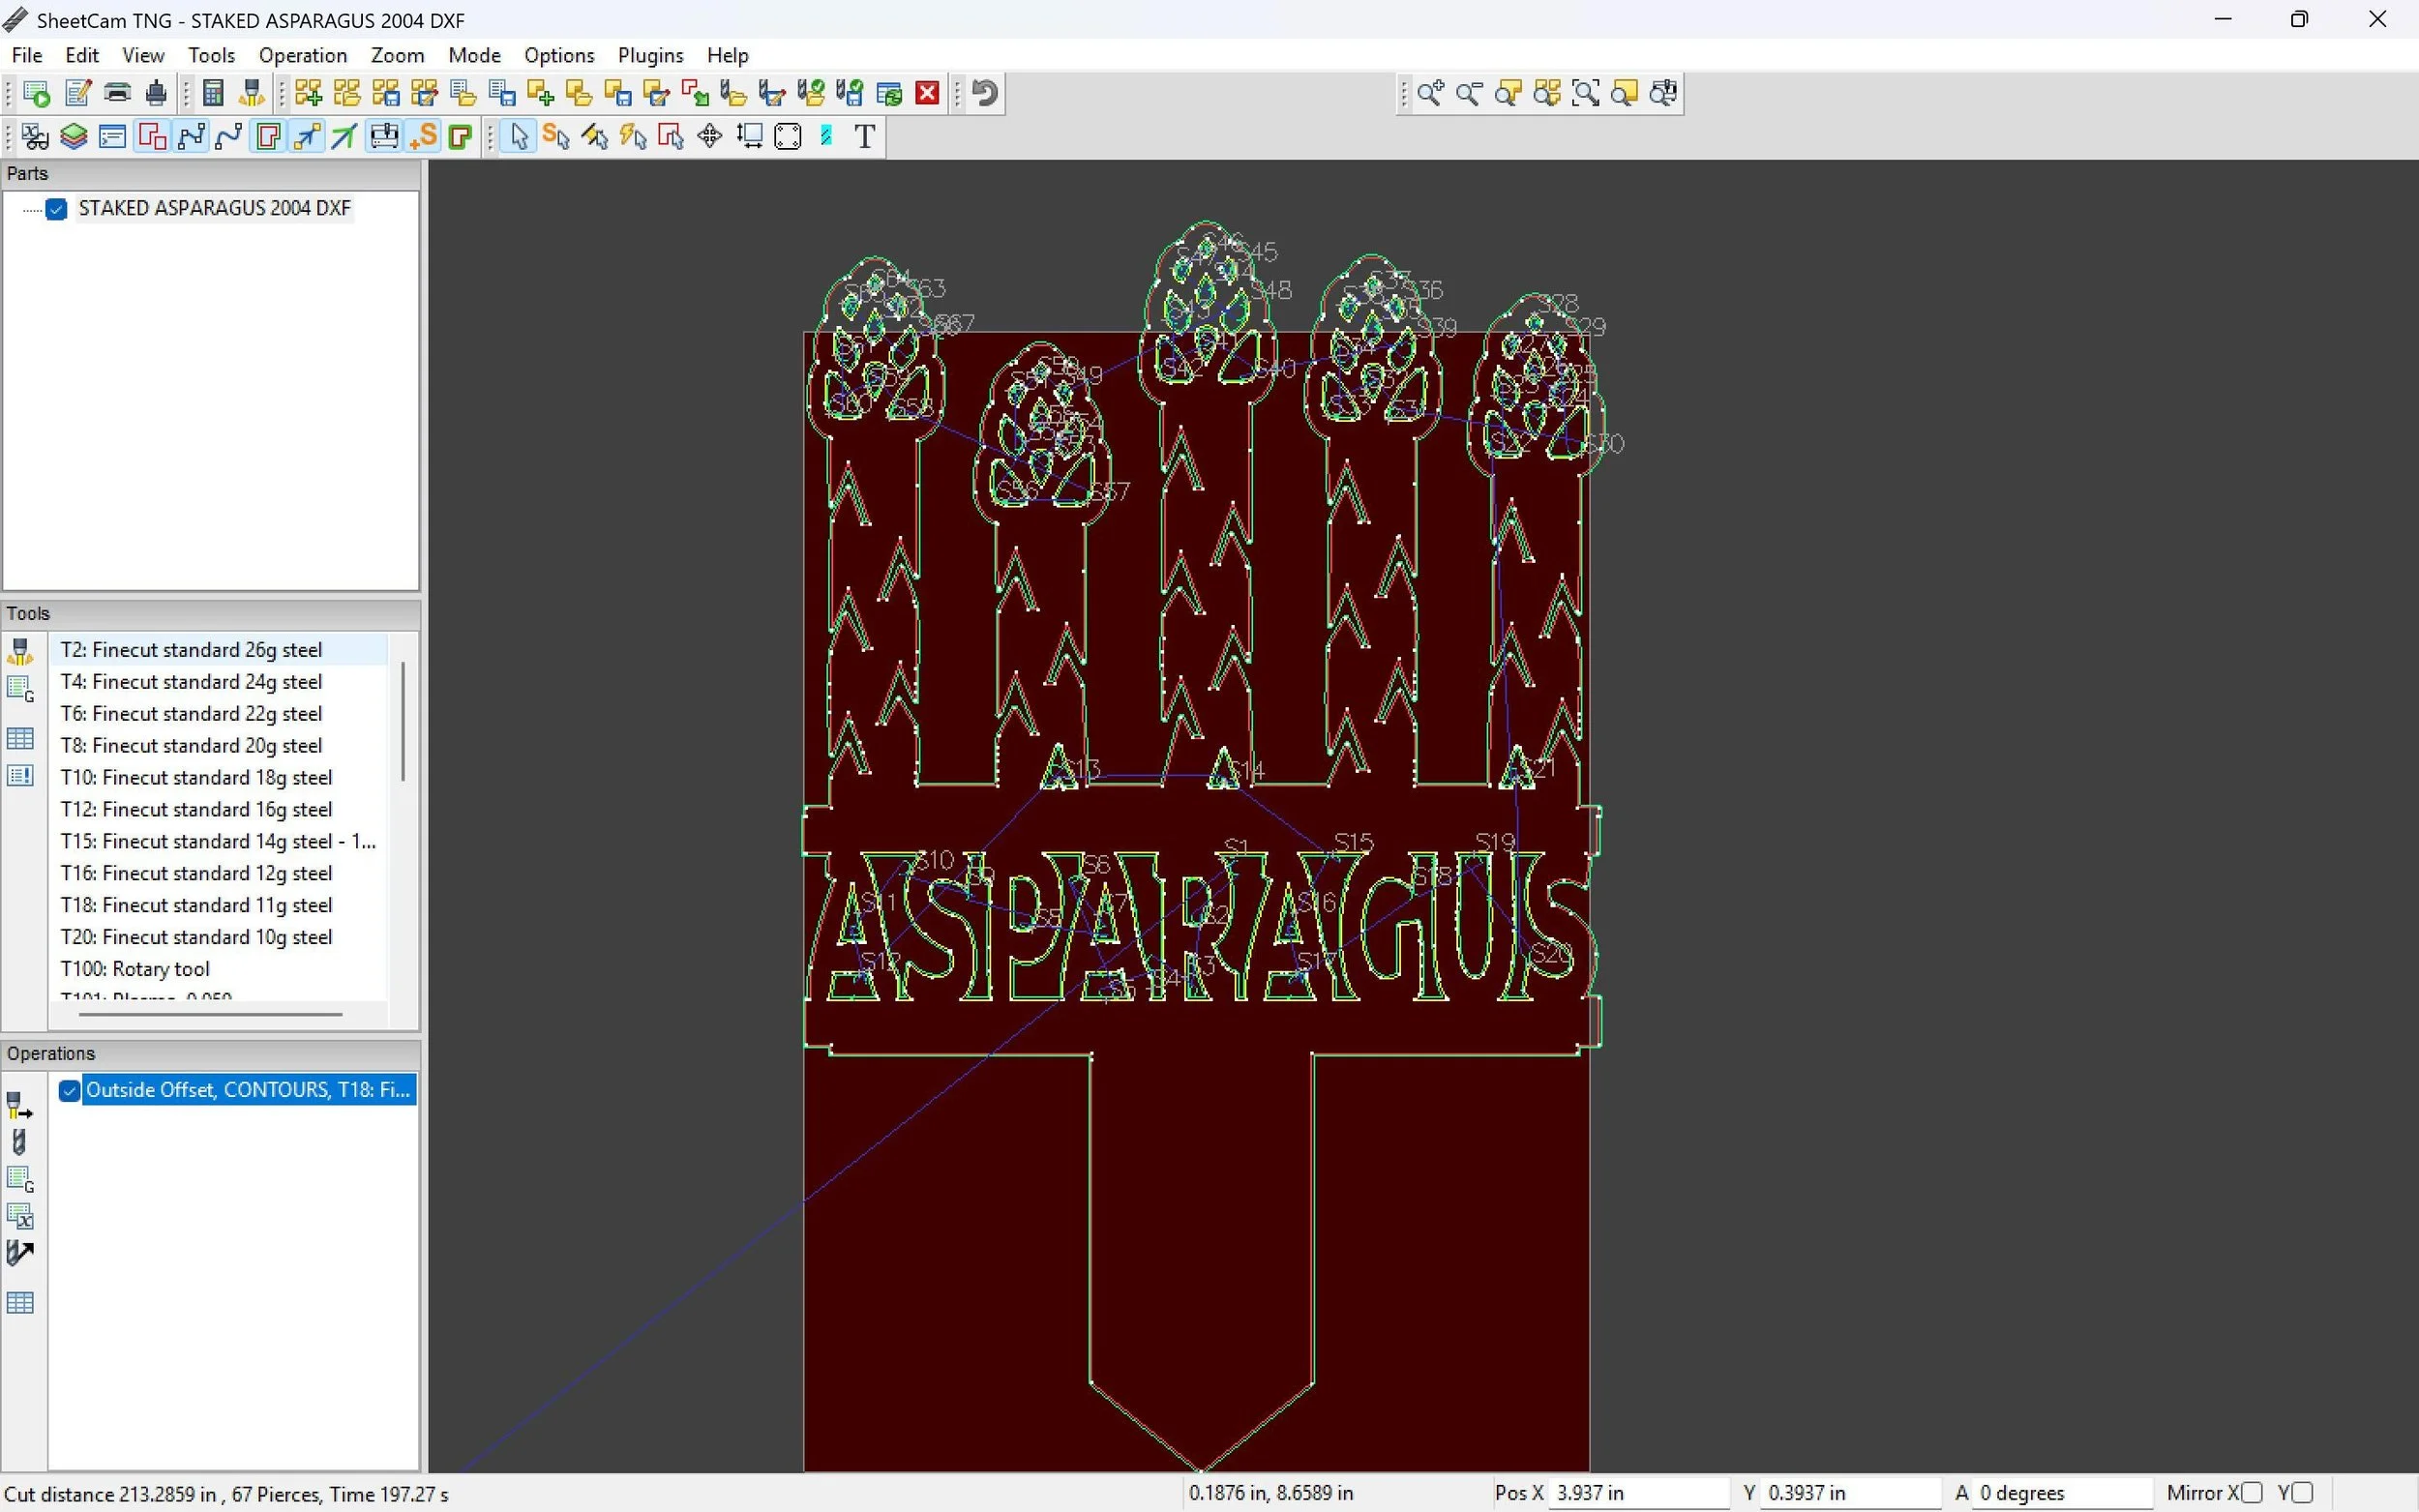
Task: Open the Plugins menu
Action: (650, 55)
